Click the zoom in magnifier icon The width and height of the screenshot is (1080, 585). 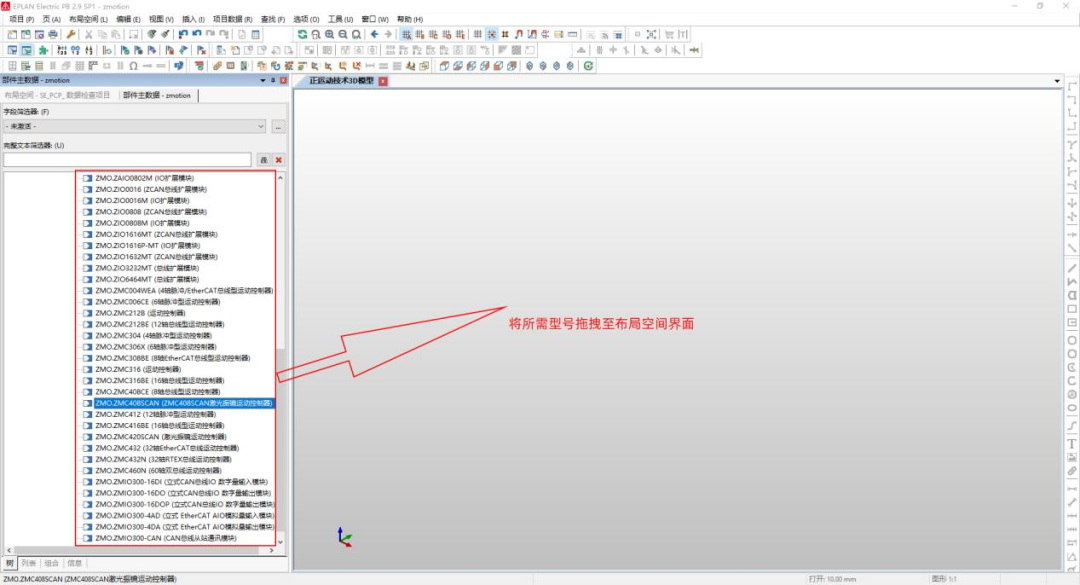[329, 34]
